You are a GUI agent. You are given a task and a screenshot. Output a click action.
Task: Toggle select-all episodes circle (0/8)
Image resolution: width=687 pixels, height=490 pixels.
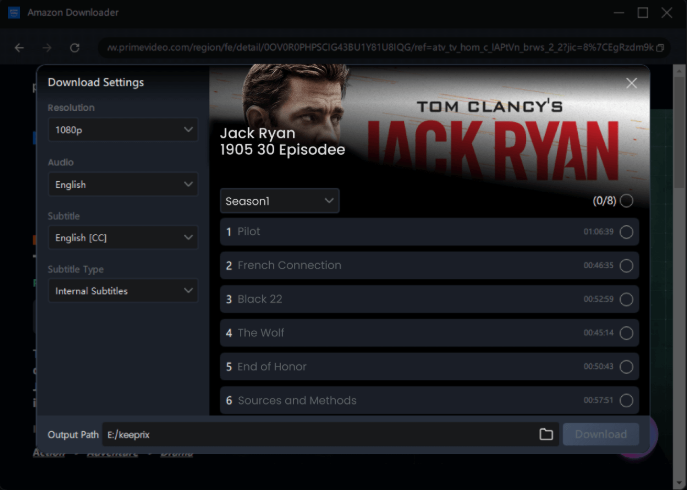pos(626,201)
